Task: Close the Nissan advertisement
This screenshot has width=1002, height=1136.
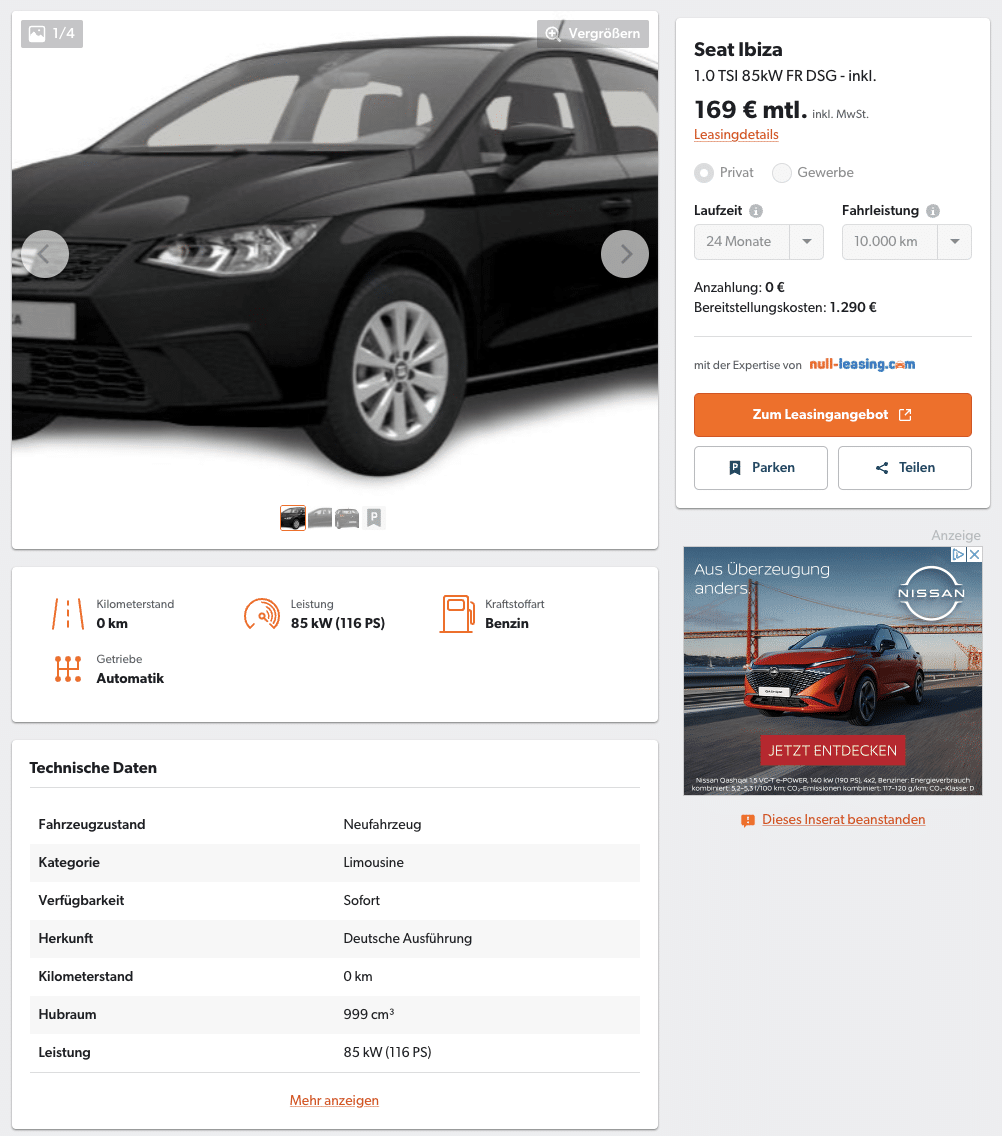Action: 974,554
